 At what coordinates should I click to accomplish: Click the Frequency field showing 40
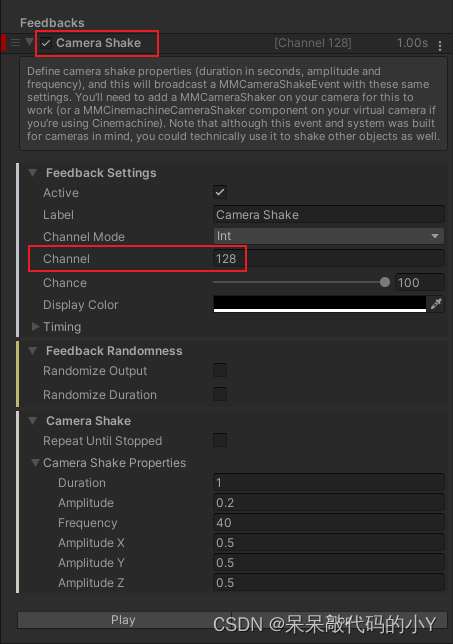[329, 523]
